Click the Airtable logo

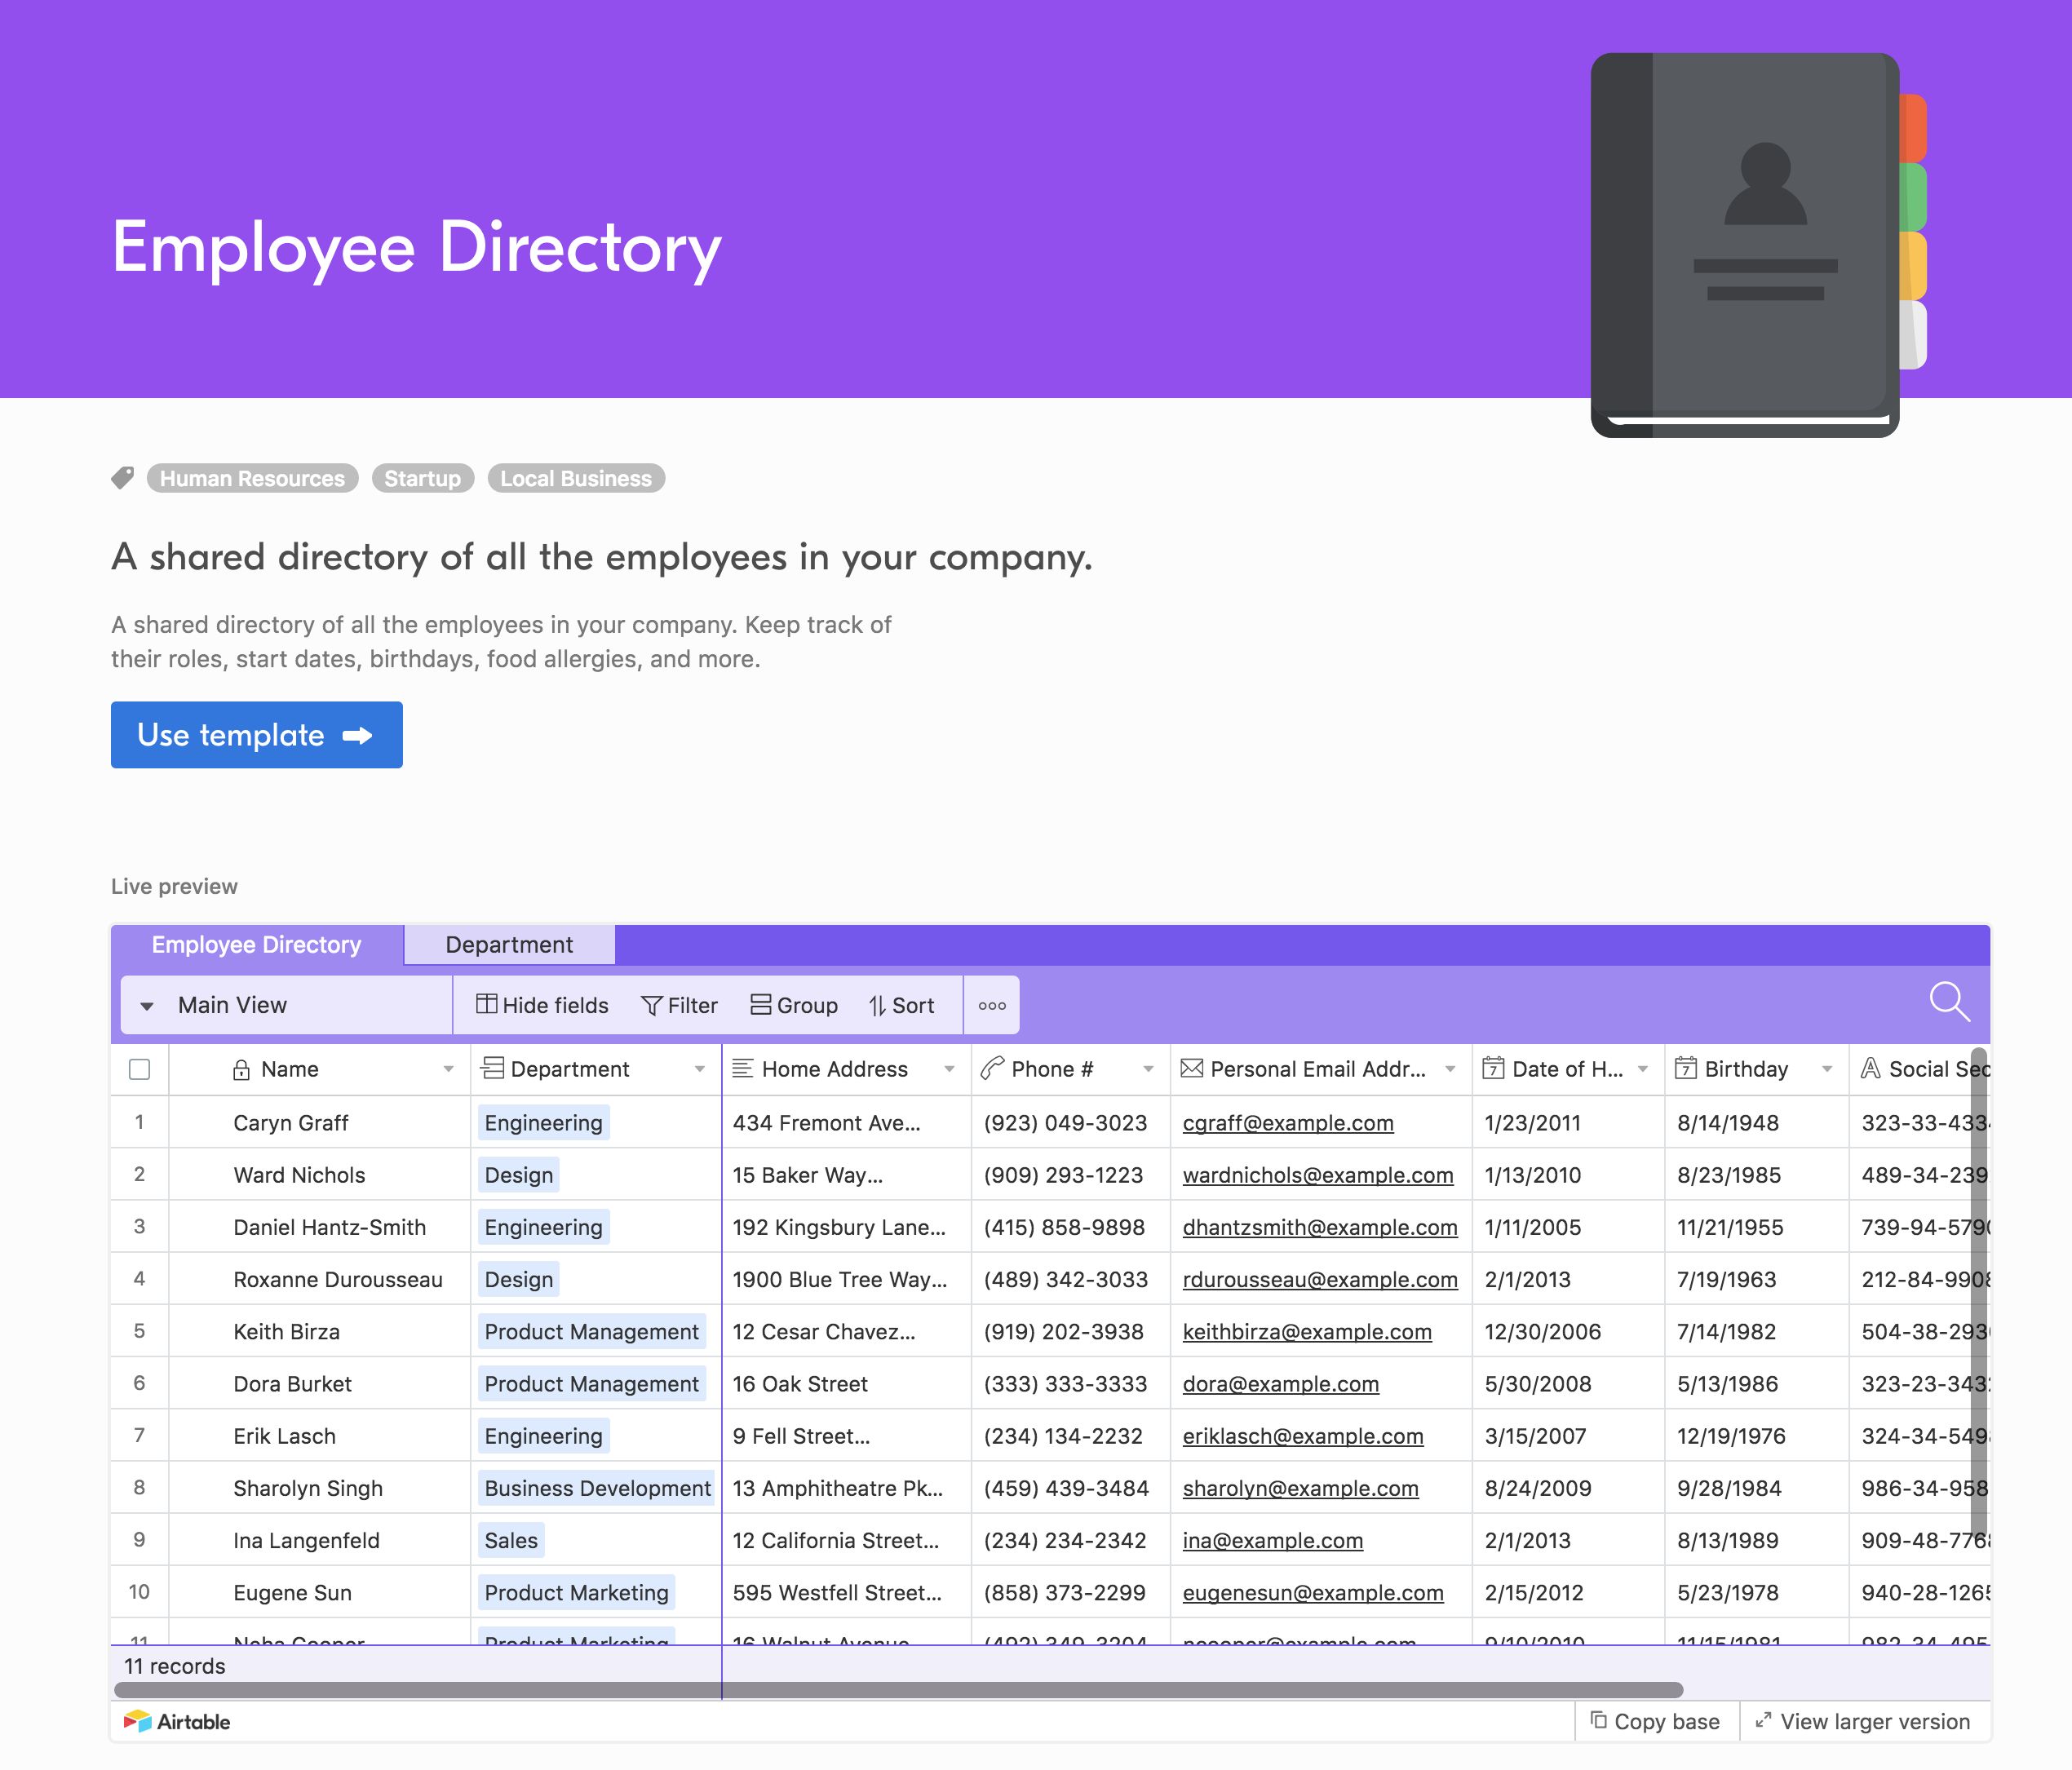177,1721
